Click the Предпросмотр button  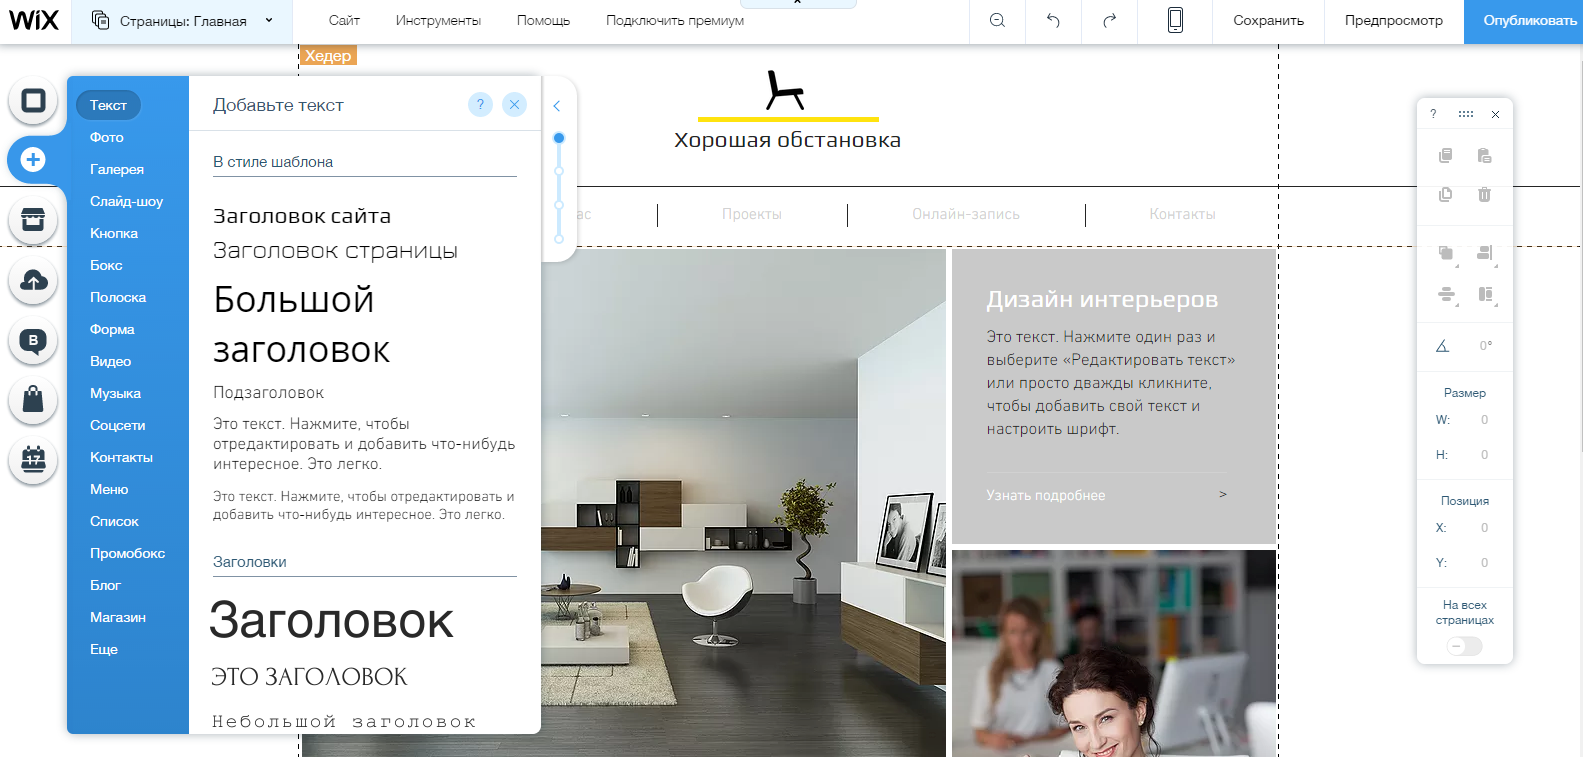pos(1394,20)
